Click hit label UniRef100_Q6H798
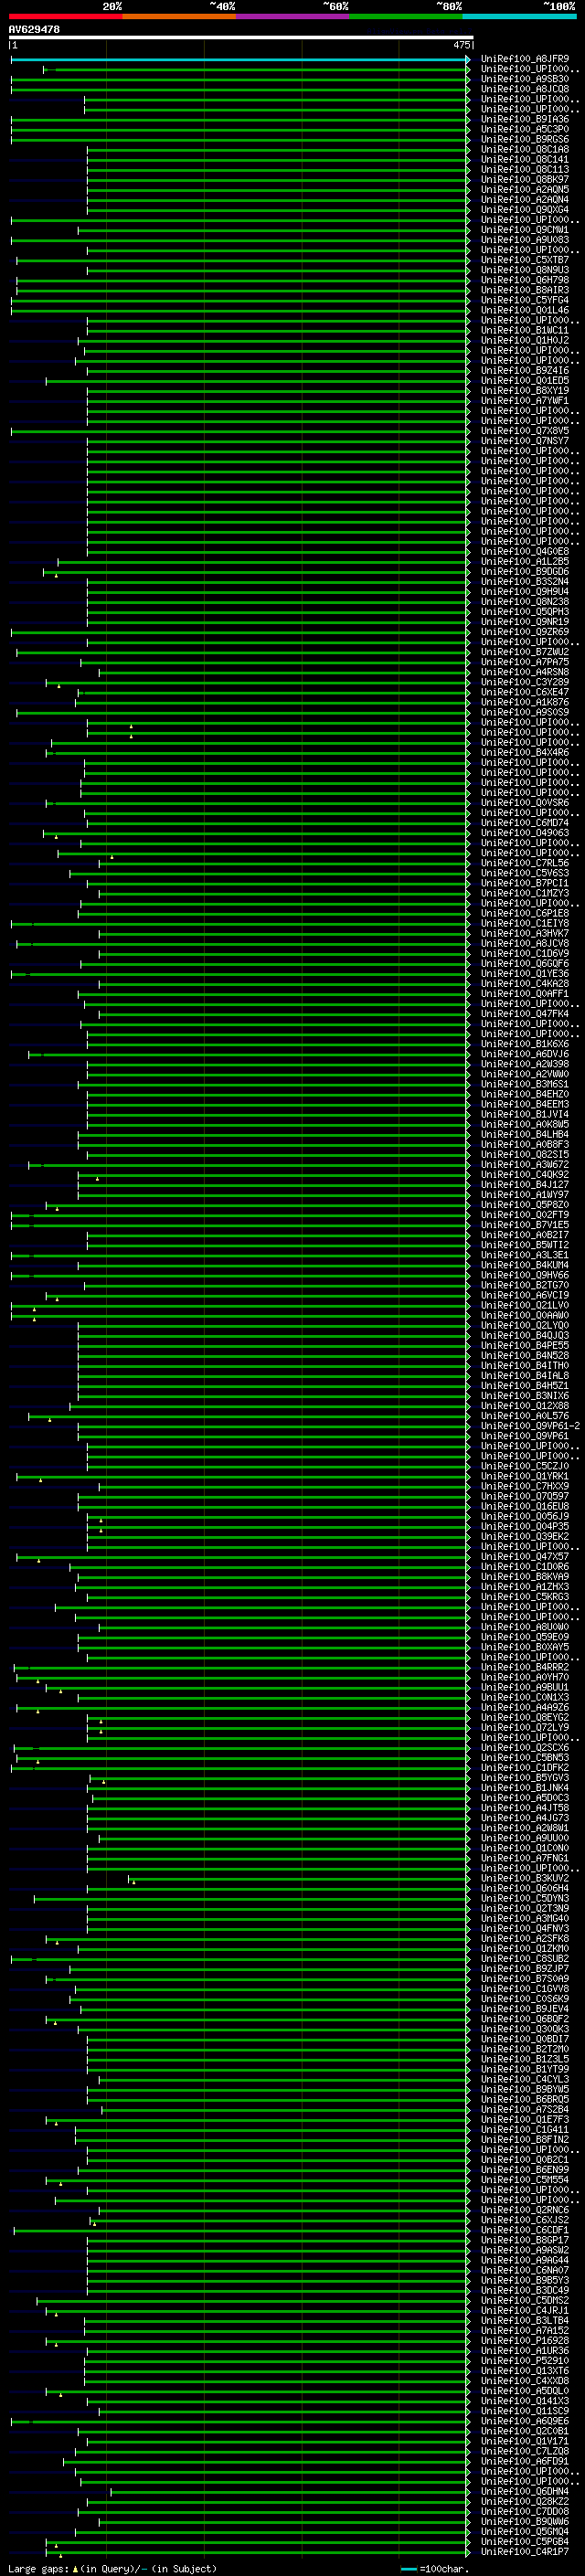585x2576 pixels. click(x=524, y=280)
